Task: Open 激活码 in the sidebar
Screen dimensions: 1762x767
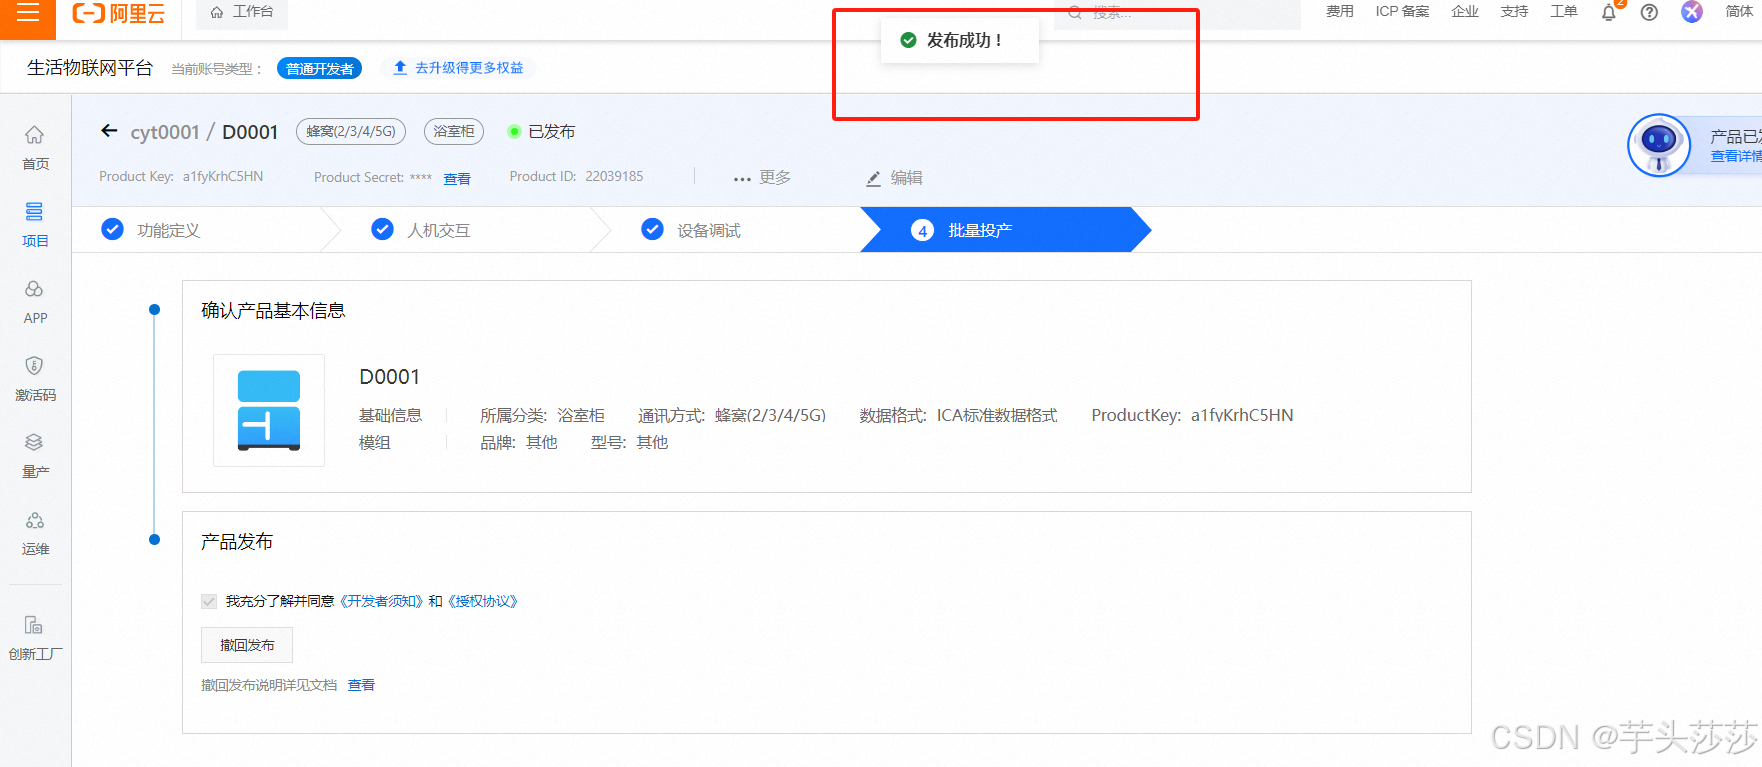Action: click(x=35, y=379)
